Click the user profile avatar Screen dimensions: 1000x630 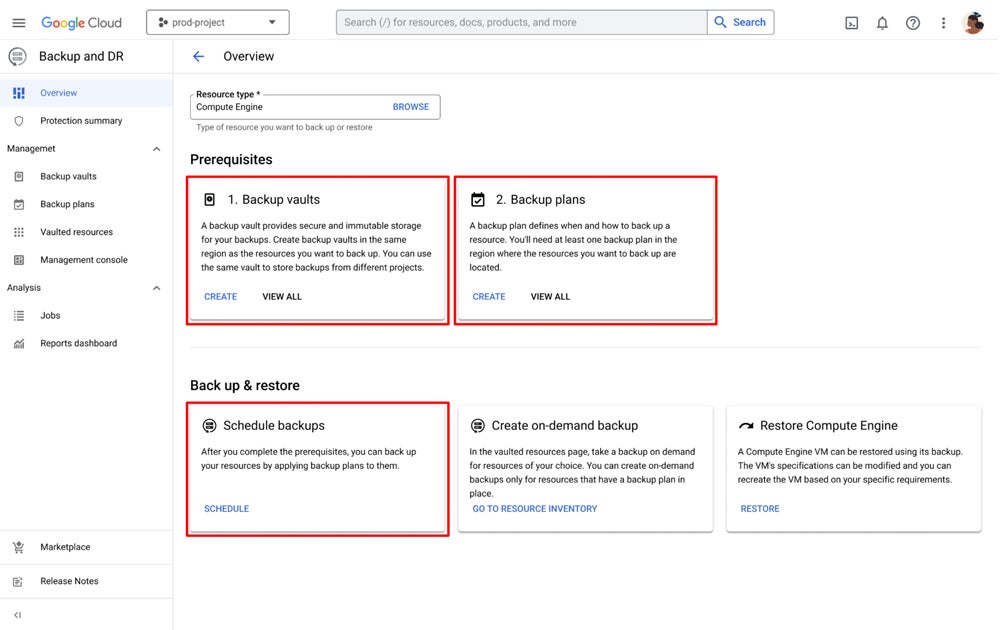click(x=973, y=23)
